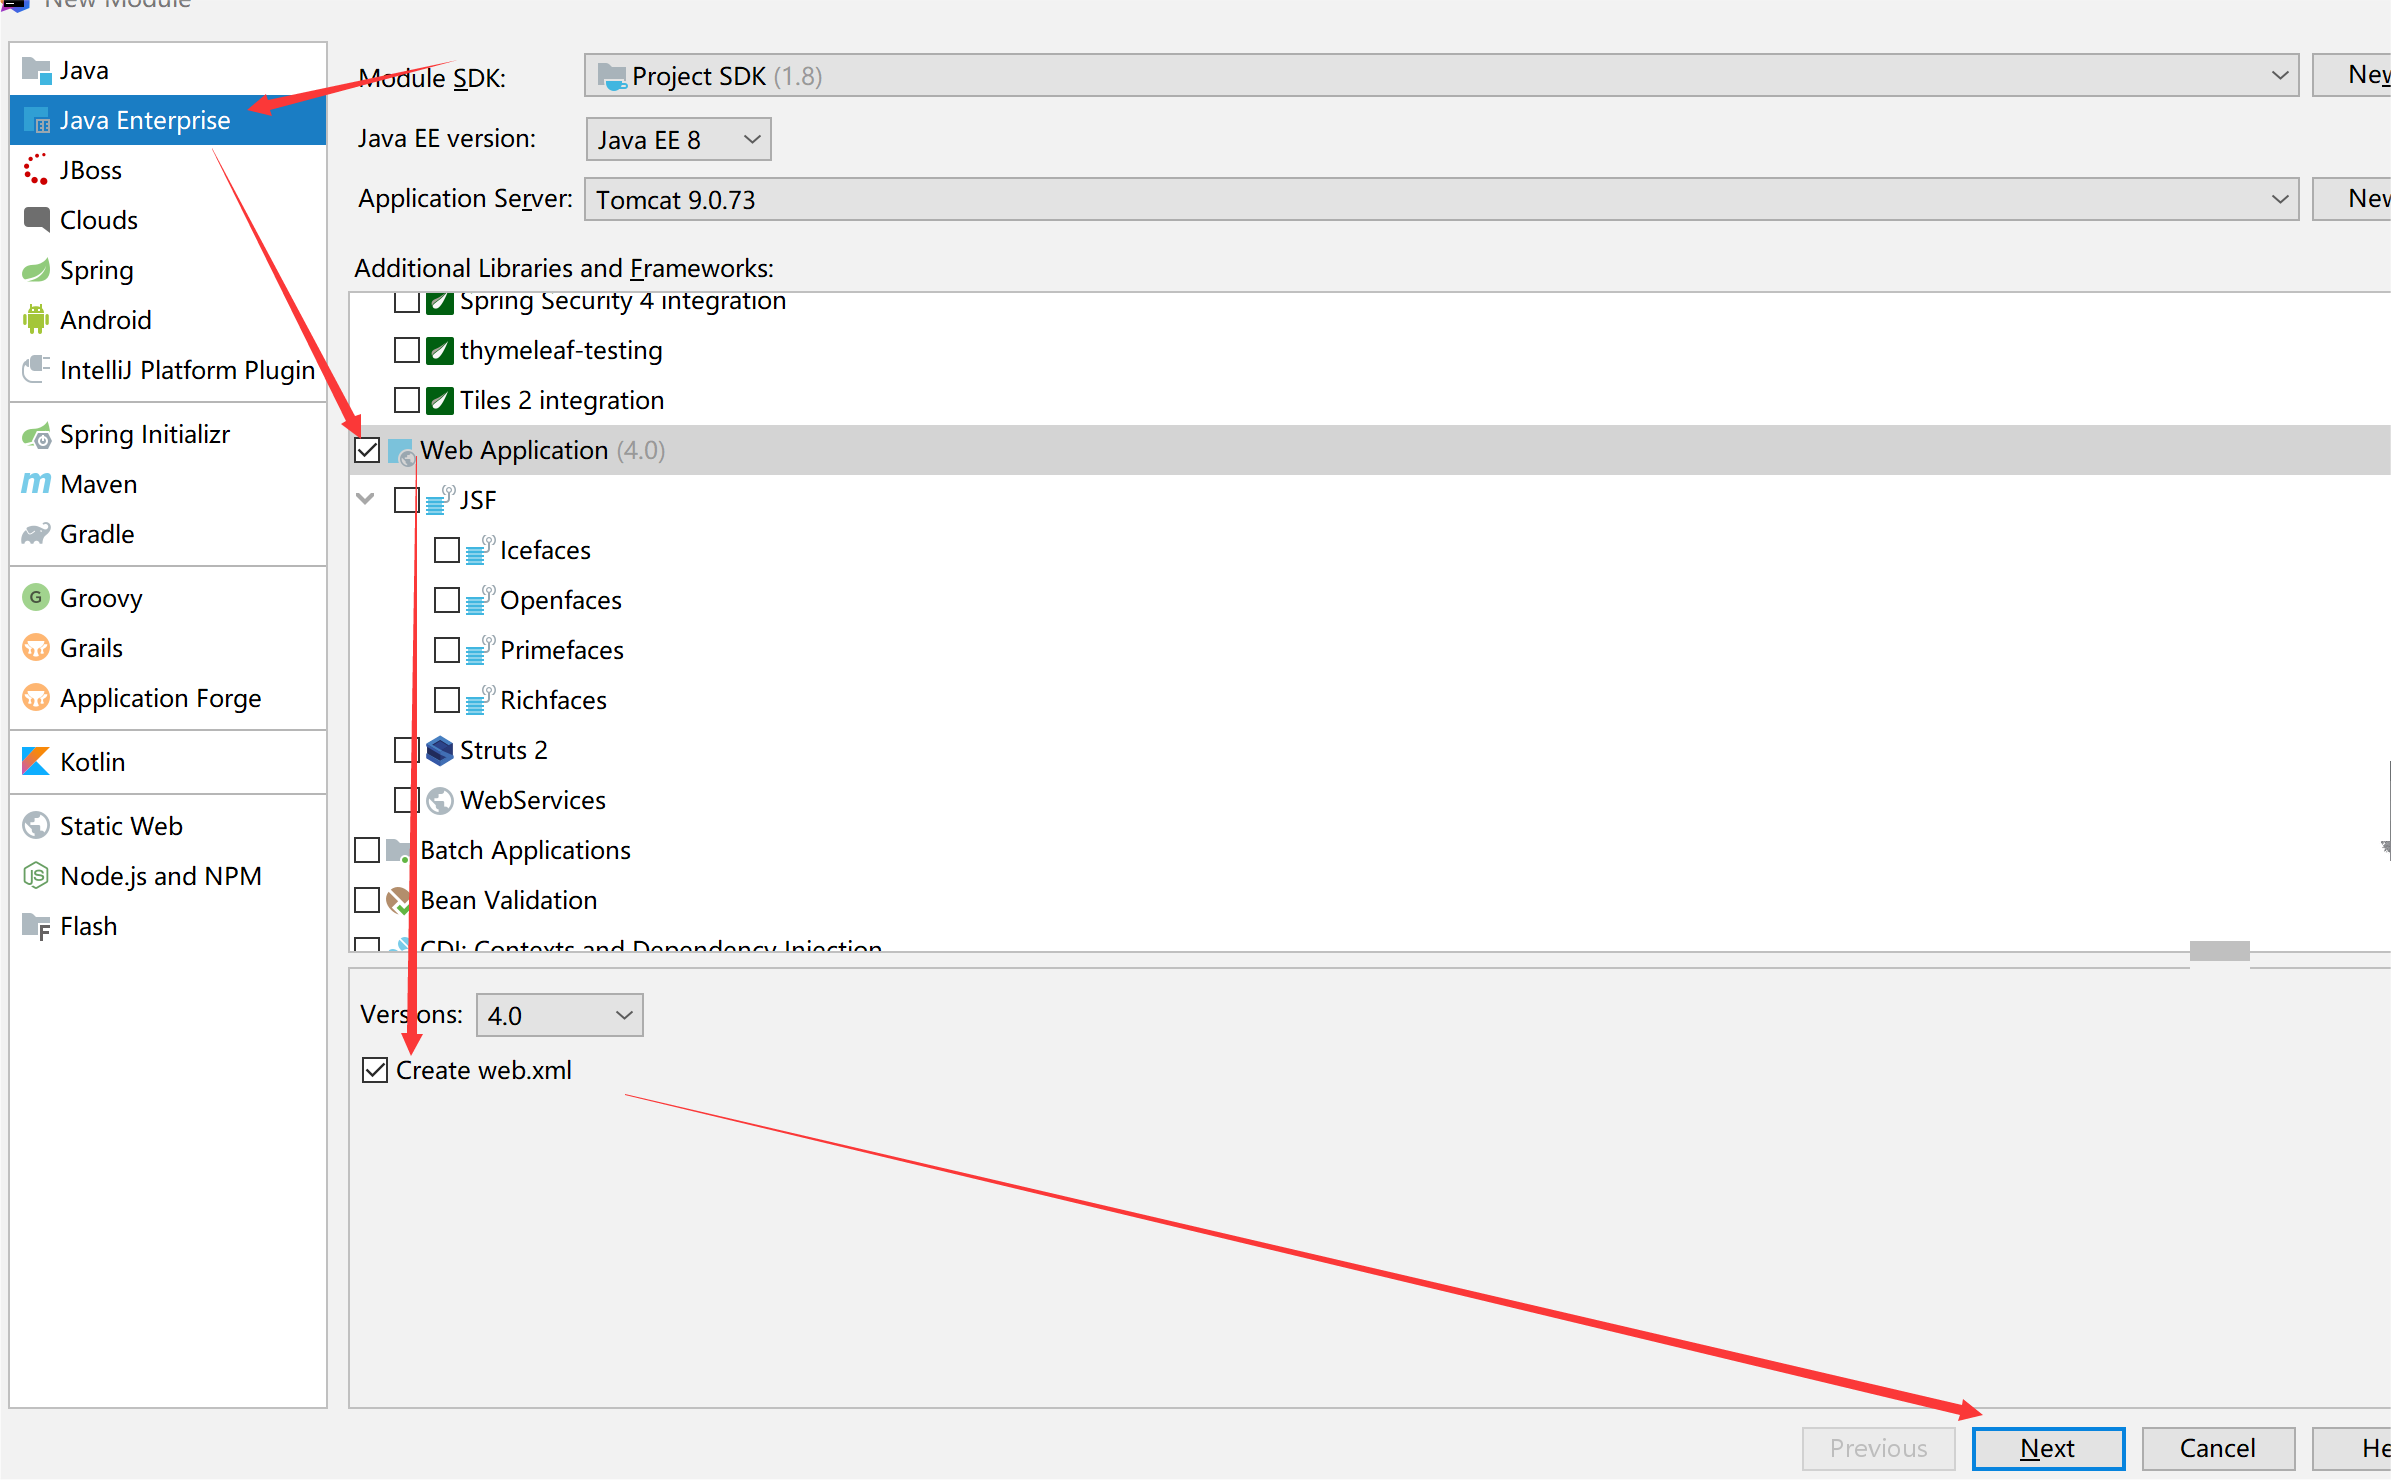Viewport: 2391px width, 1480px height.
Task: Check the Struts 2 checkbox
Action: (x=407, y=750)
